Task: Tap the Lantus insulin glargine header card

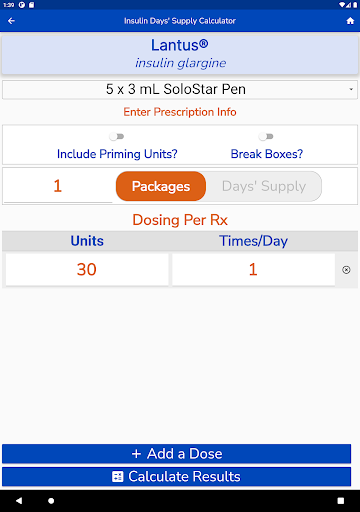Action: click(180, 54)
